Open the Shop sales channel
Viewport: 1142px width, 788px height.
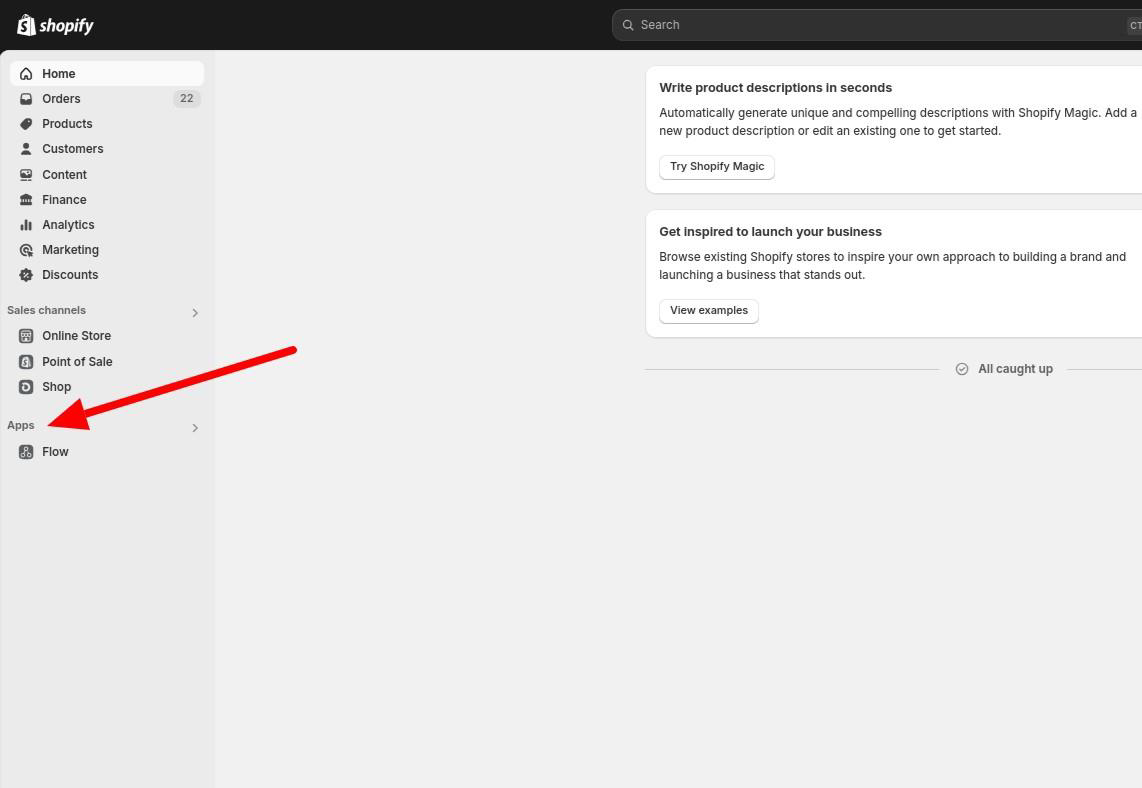pyautogui.click(x=107, y=387)
